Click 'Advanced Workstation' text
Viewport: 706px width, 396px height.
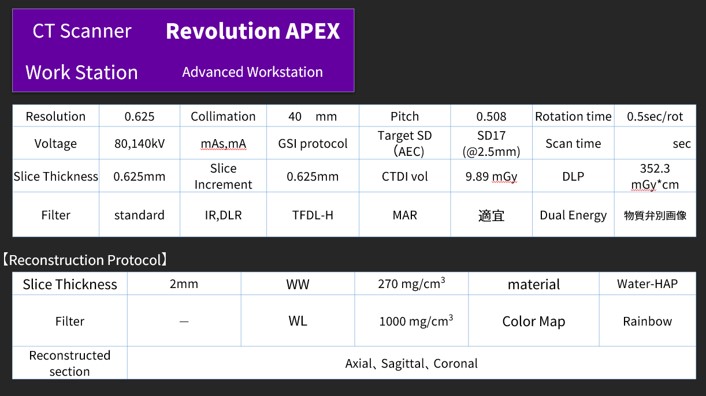(x=252, y=72)
